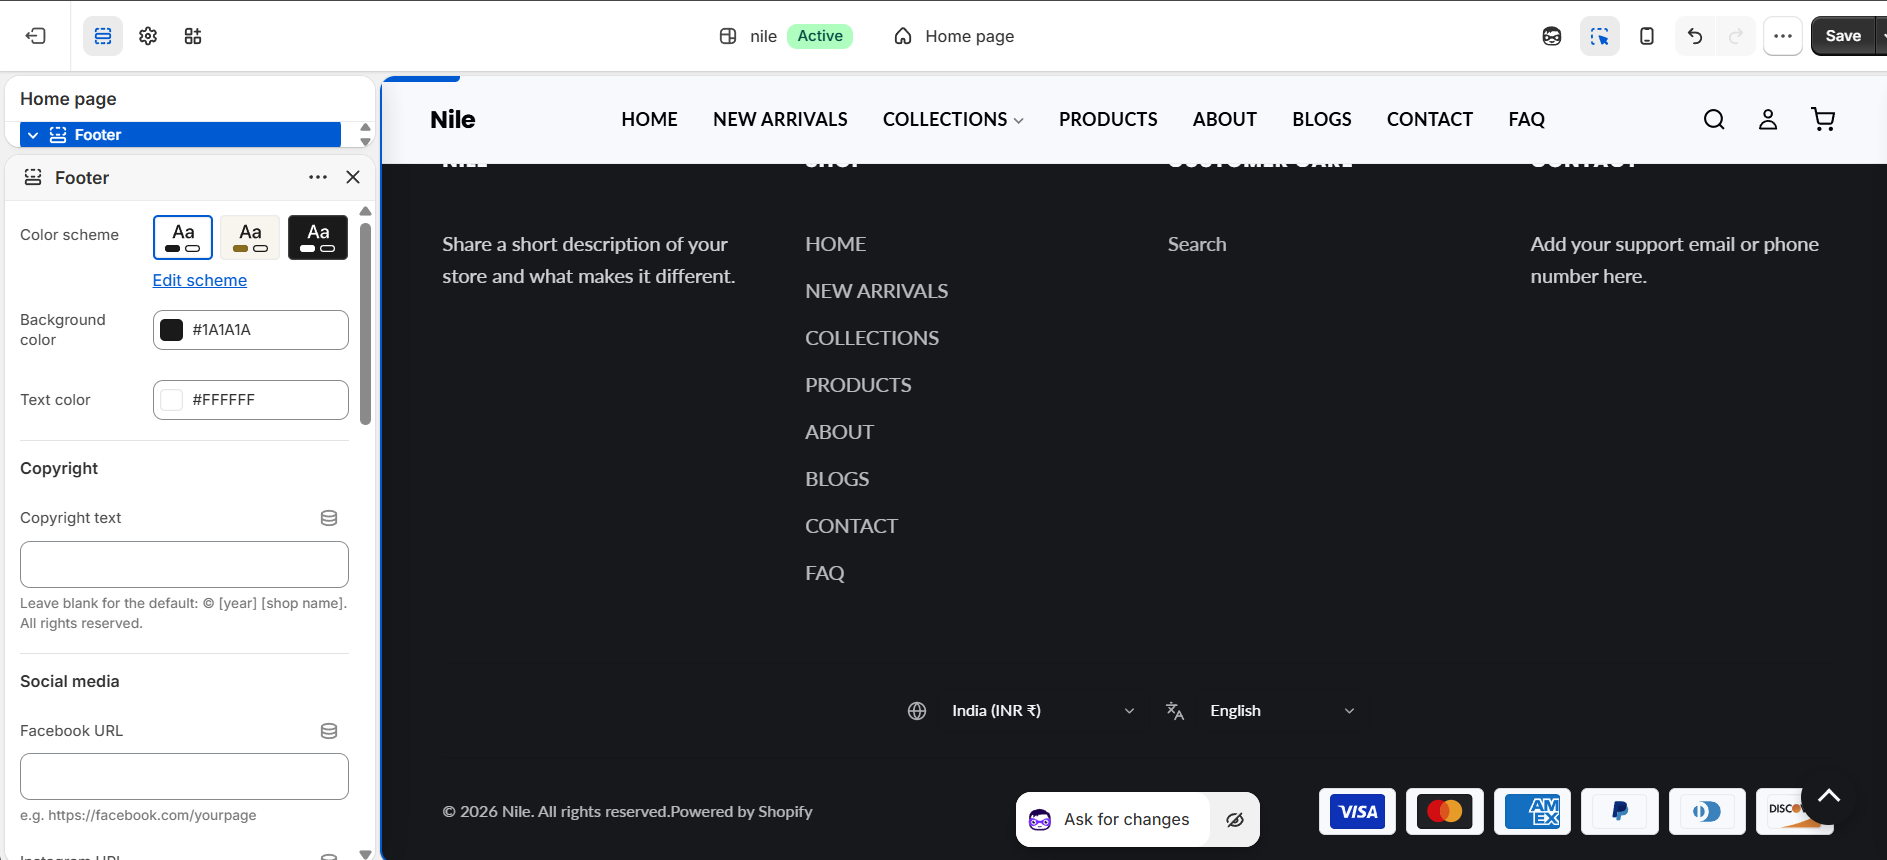This screenshot has width=1887, height=860.
Task: Choose the dark third color scheme
Action: tap(318, 237)
